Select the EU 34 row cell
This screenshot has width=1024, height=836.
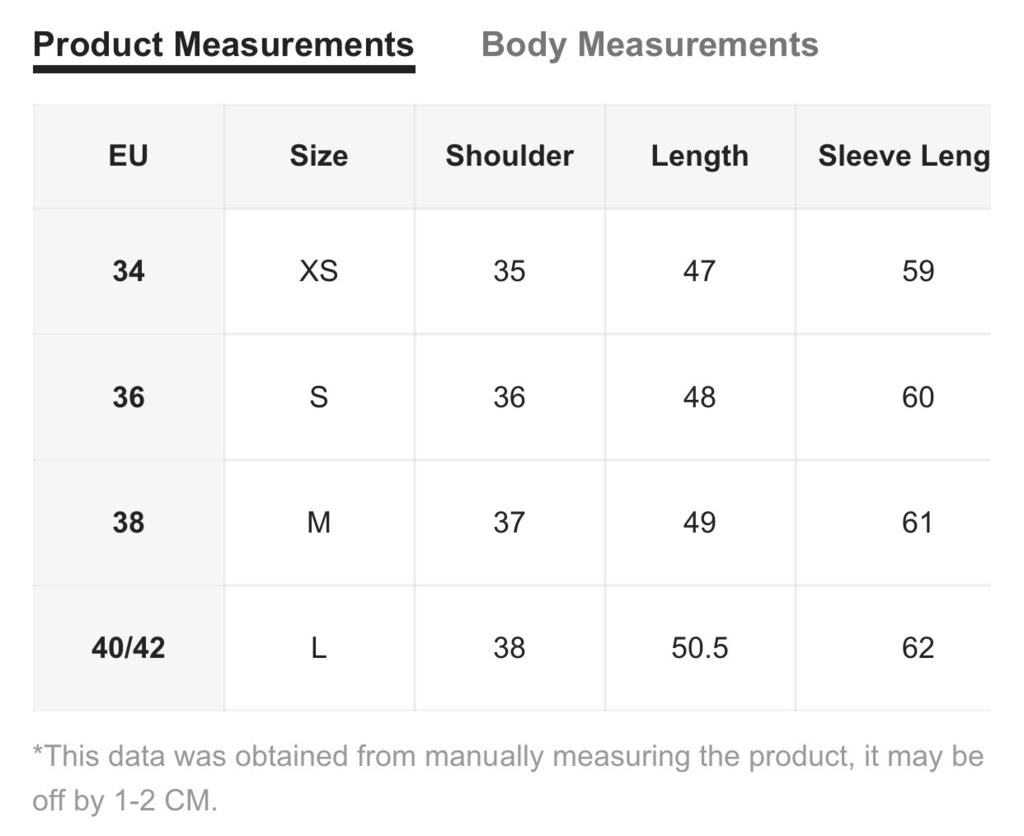pos(129,271)
